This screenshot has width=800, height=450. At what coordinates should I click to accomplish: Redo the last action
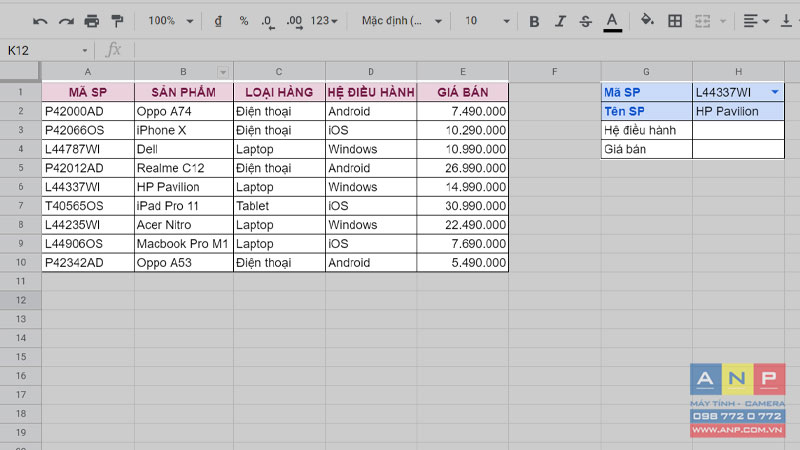click(x=66, y=21)
